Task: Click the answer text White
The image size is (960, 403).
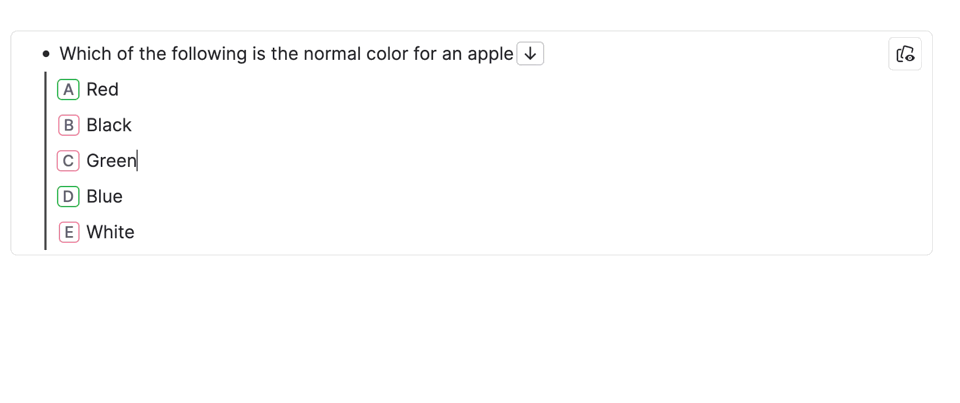Action: tap(110, 232)
